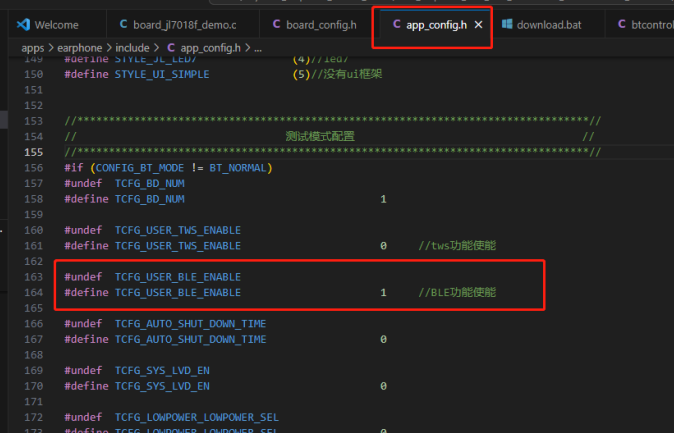
Task: Click TCFG_AUTO_SHUT_DOWN_TIME on the #define line
Action: (190, 339)
